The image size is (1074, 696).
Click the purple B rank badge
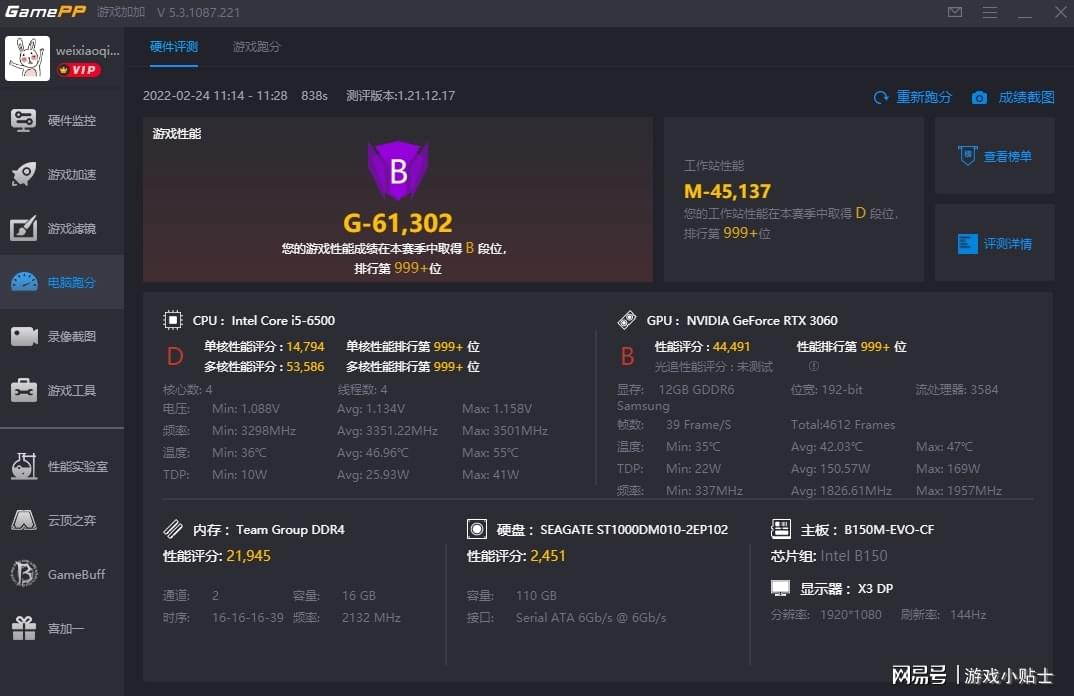pyautogui.click(x=398, y=171)
